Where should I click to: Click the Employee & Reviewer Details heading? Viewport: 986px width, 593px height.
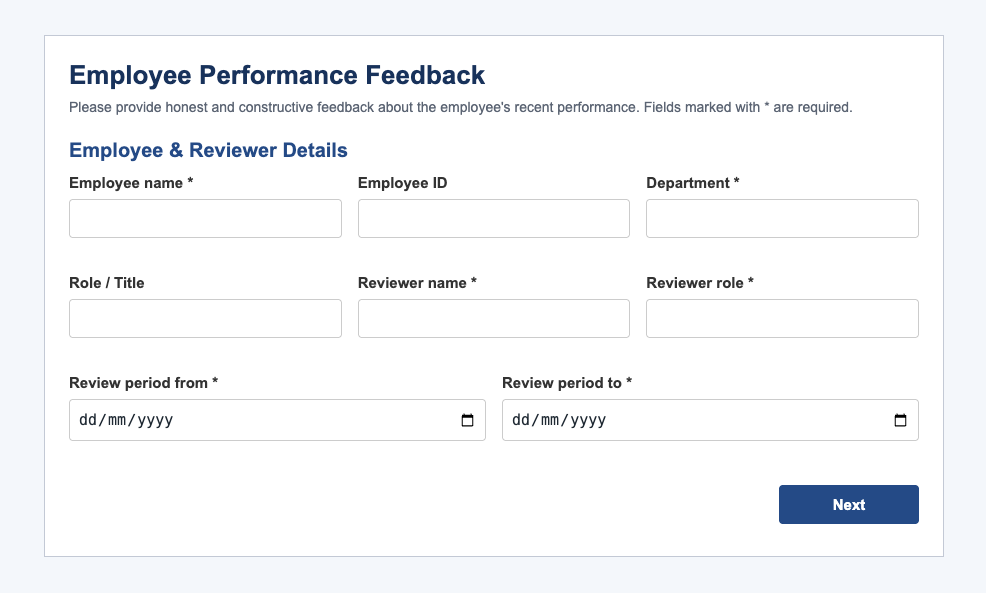[208, 150]
